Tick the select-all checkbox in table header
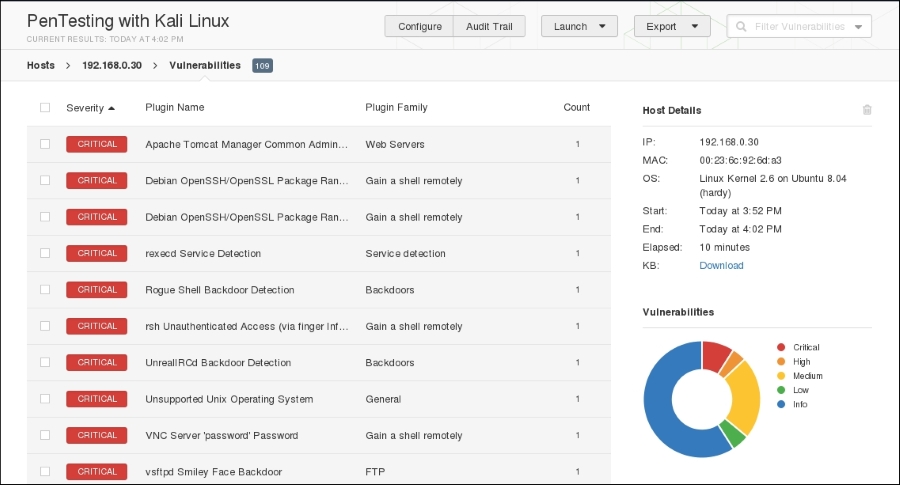Screen dimensions: 900x485 pyautogui.click(x=45, y=108)
